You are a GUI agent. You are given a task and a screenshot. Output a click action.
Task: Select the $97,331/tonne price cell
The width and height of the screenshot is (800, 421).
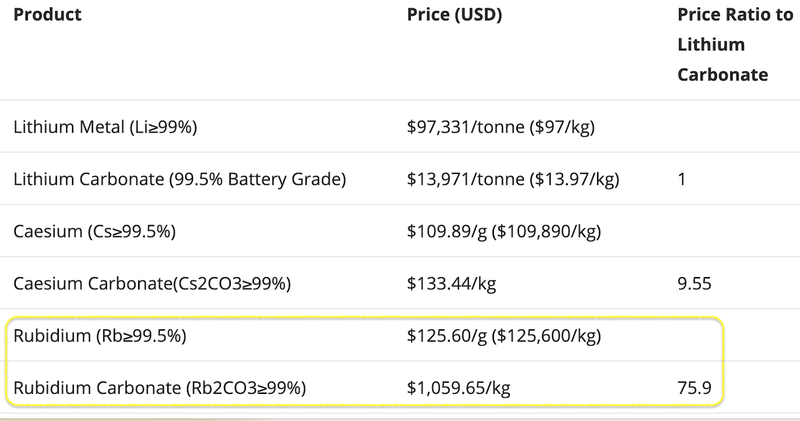click(501, 127)
